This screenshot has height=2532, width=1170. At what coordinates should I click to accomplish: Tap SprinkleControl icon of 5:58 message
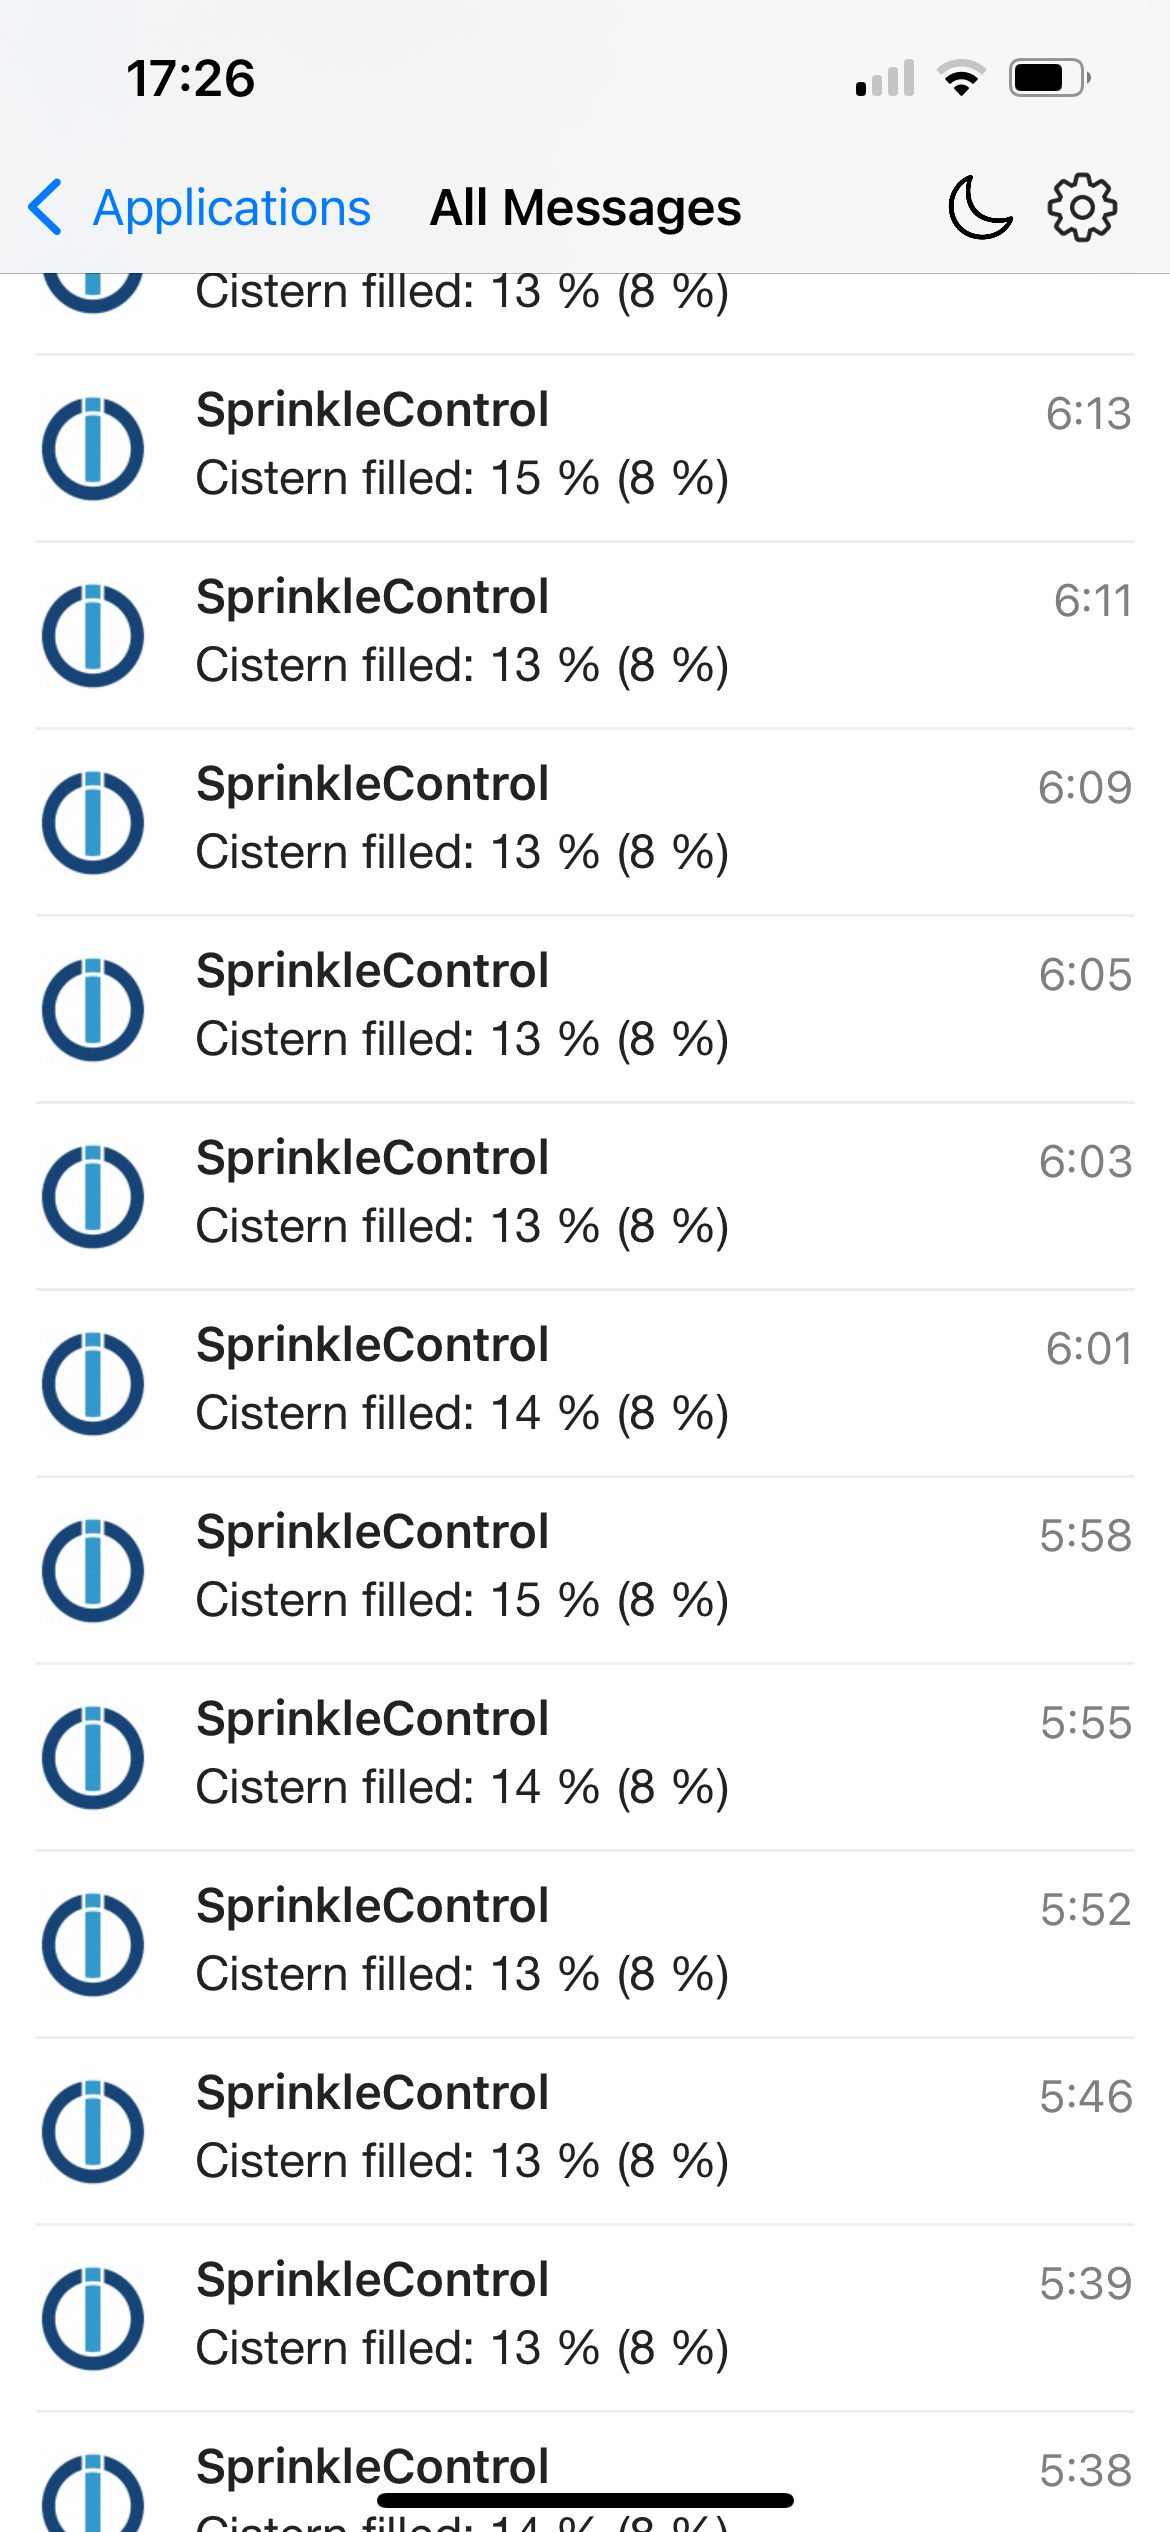pyautogui.click(x=93, y=1570)
